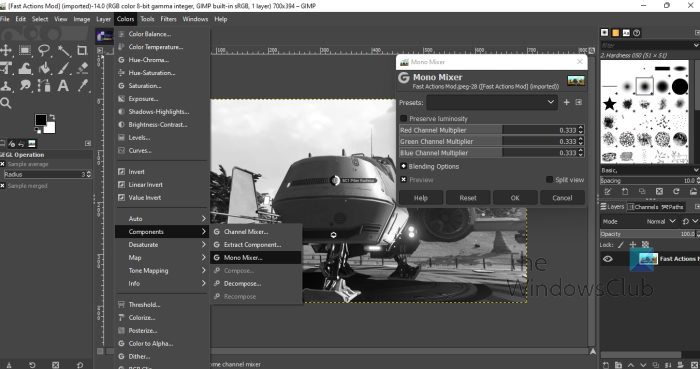Screen dimensions: 700x369
Task: Select the Smudge tool
Action: (x=25, y=85)
